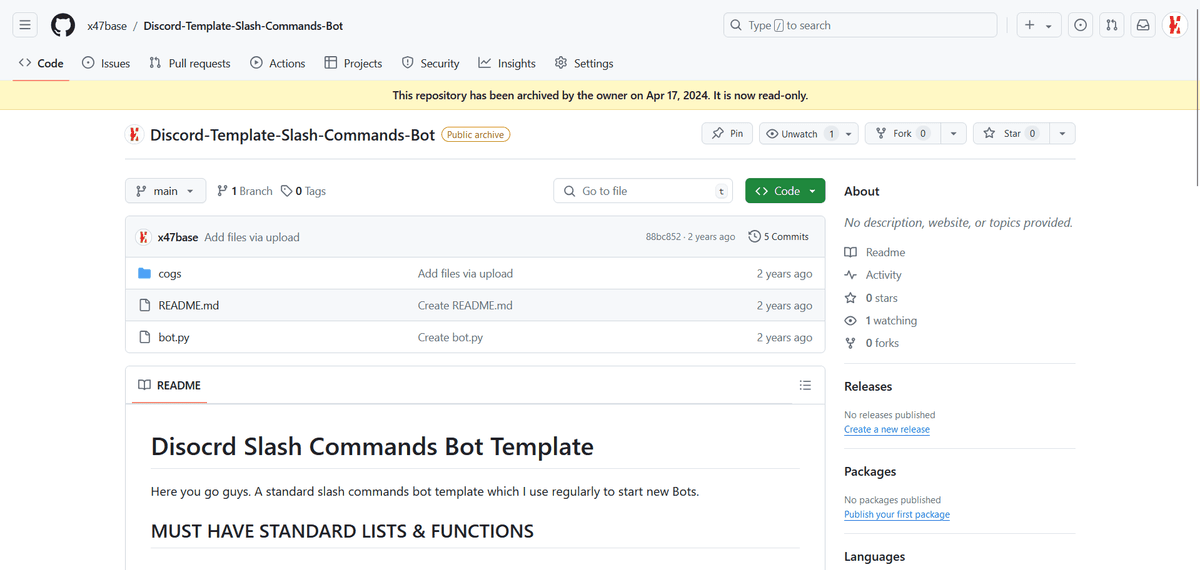This screenshot has height=570, width=1200.
Task: Pin this repository
Action: pos(727,133)
